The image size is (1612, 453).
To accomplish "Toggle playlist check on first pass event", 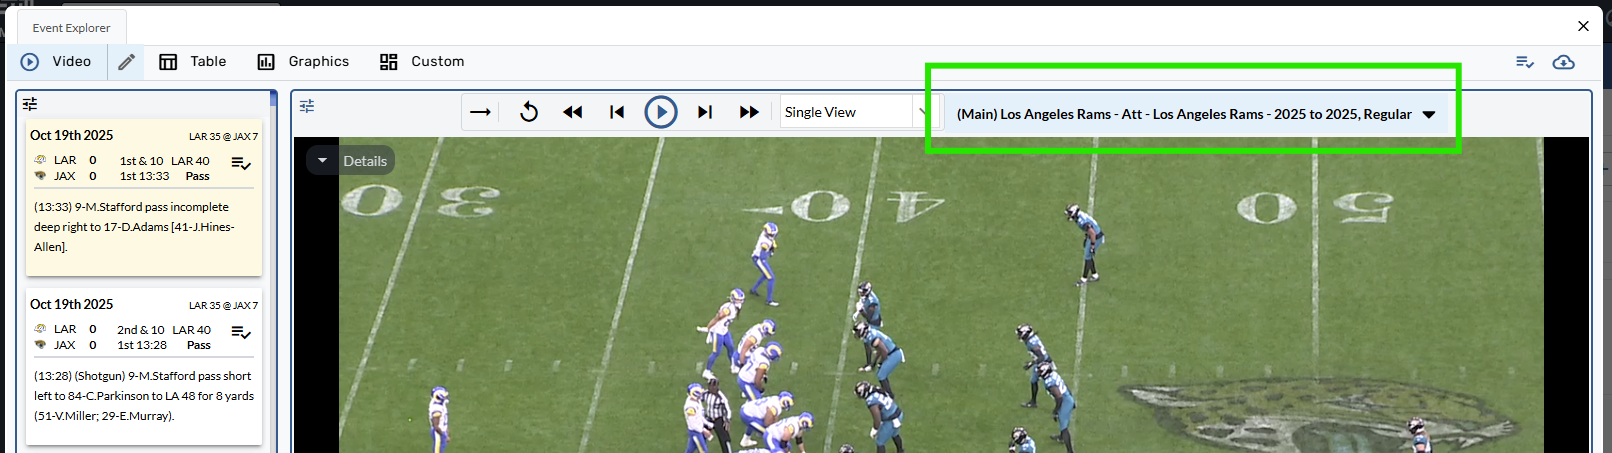I will pos(241,164).
